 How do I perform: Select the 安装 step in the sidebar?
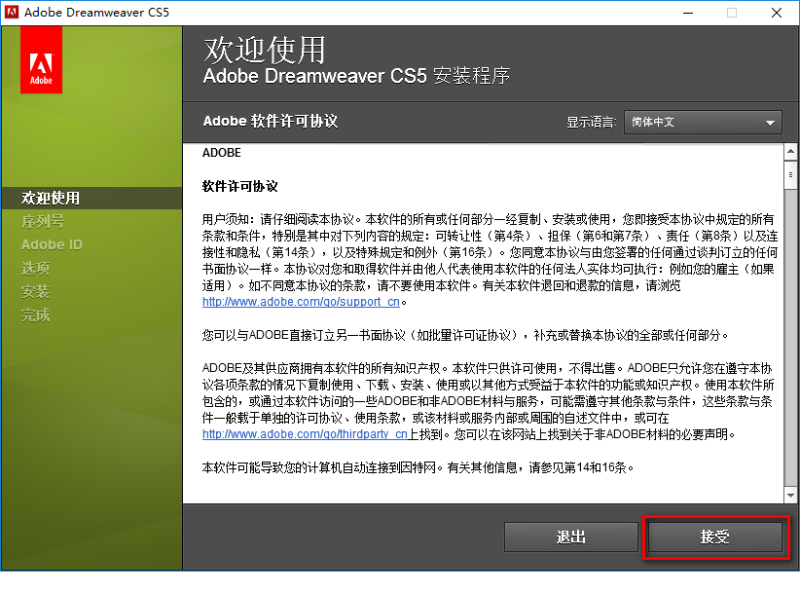point(34,291)
